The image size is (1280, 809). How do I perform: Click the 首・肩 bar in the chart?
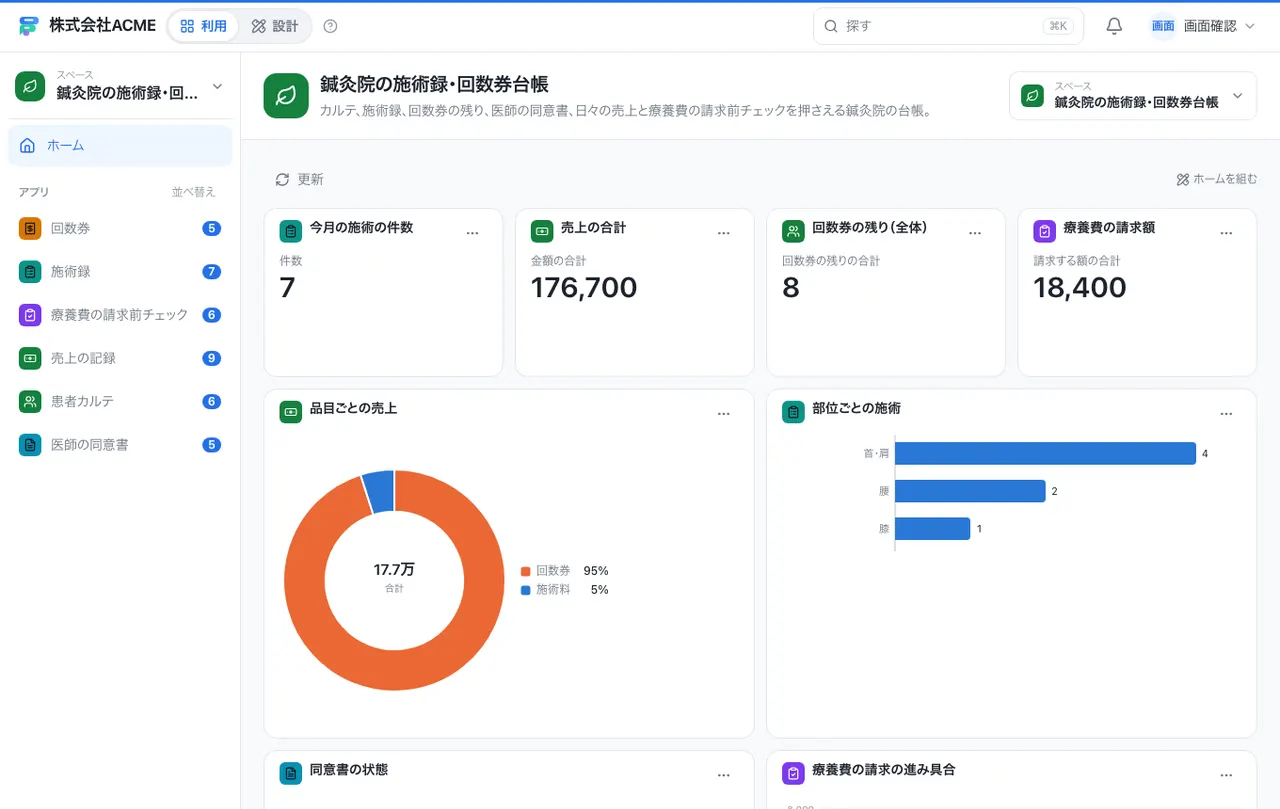click(x=1045, y=453)
